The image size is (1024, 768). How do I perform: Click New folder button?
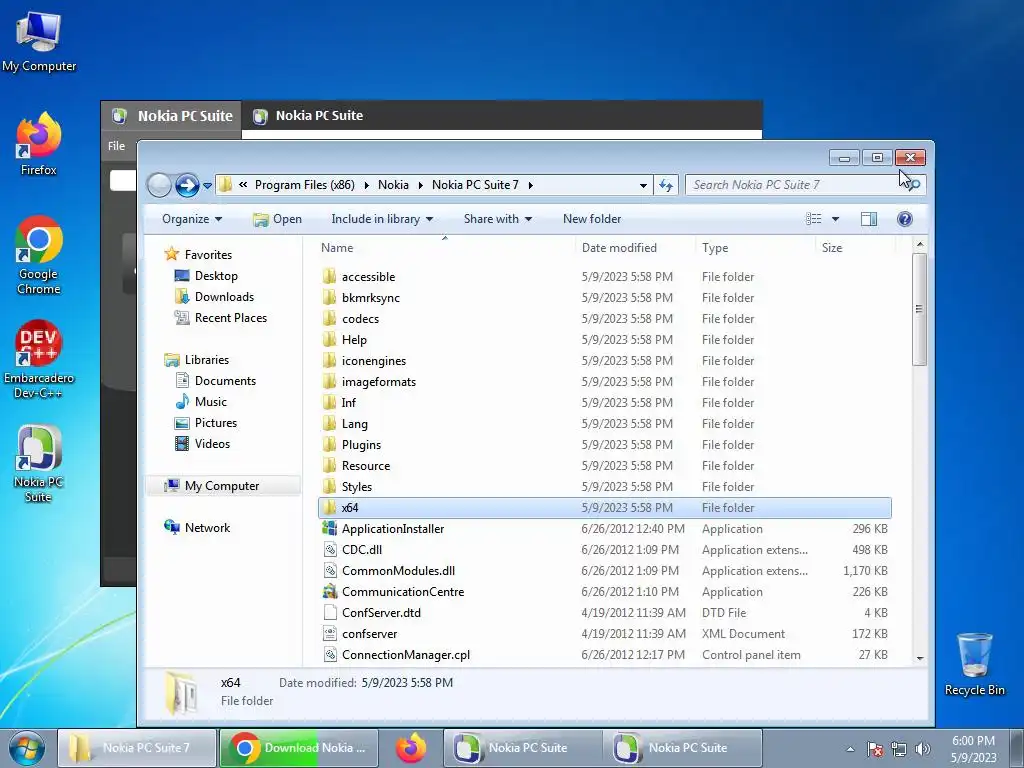click(x=592, y=219)
